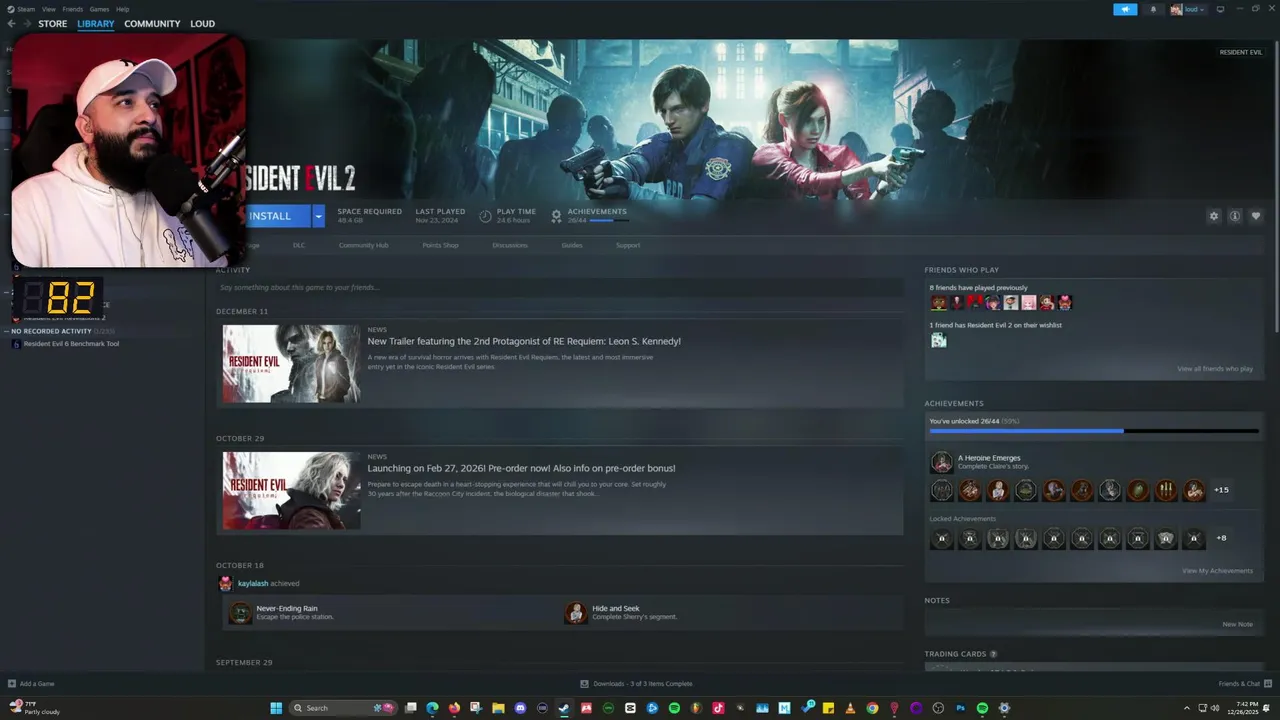The image size is (1280, 720).
Task: Launch VLC from the taskbar
Action: [850, 708]
